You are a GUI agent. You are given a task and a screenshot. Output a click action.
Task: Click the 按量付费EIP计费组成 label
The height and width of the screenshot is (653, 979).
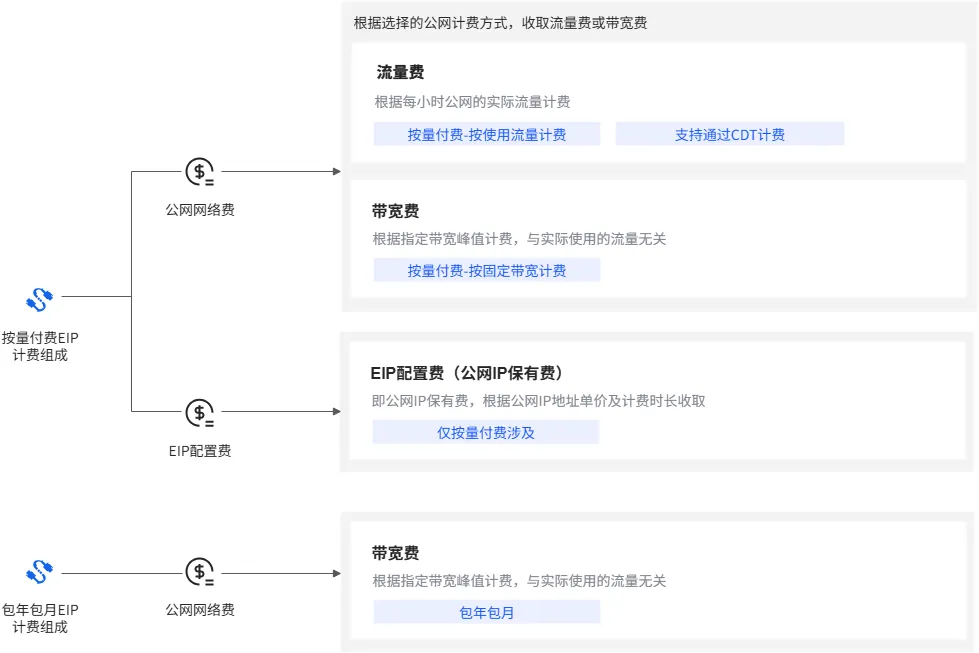tap(40, 346)
